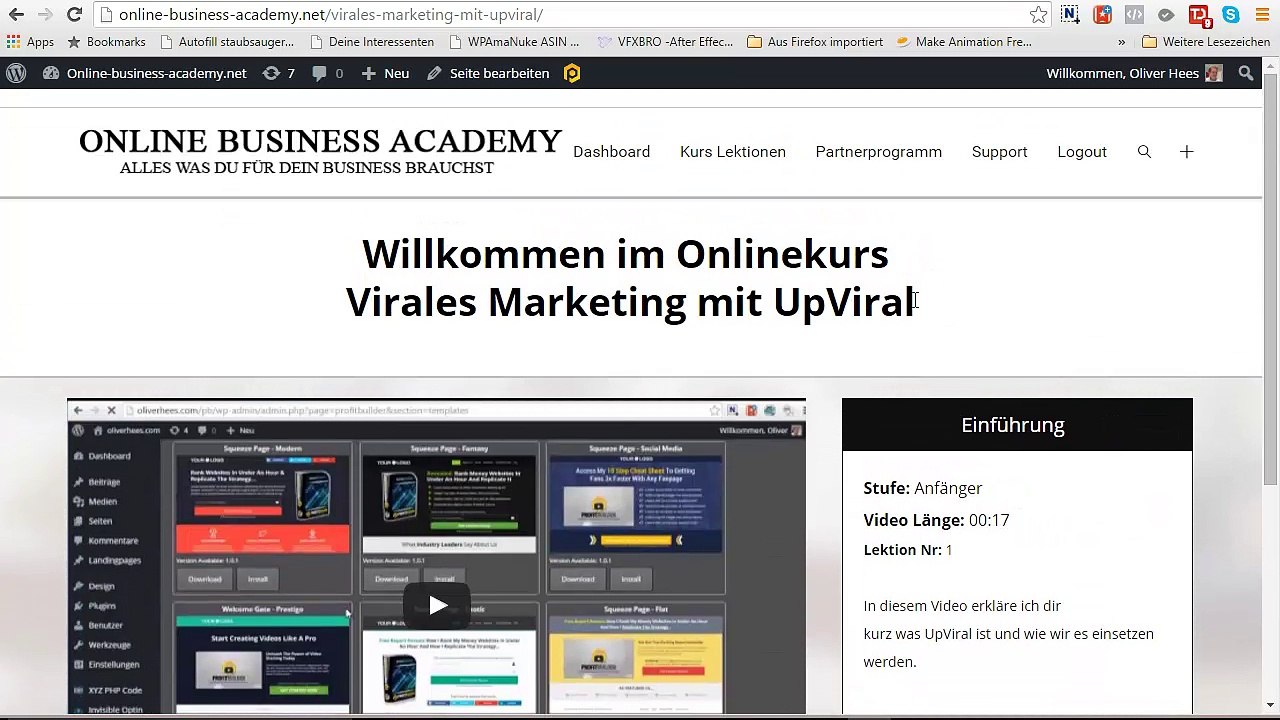Go back with the browser back arrow

(16, 15)
